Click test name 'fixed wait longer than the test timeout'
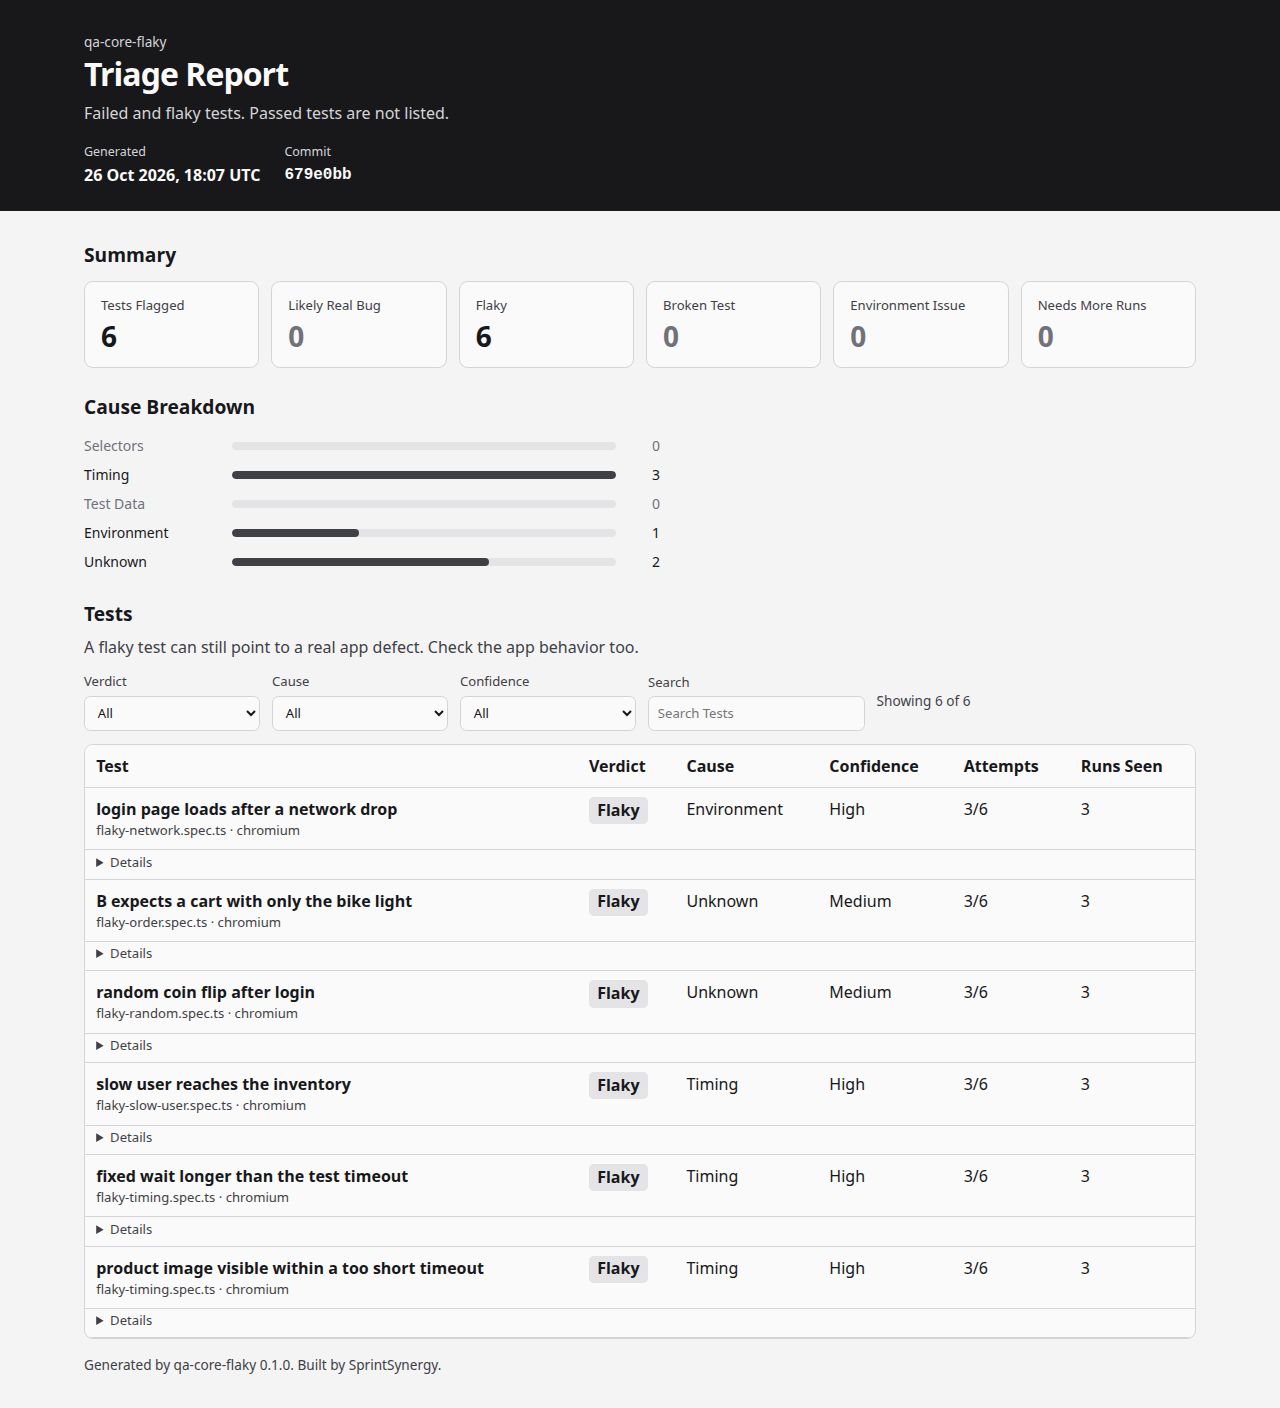The image size is (1280, 1408). point(252,1176)
